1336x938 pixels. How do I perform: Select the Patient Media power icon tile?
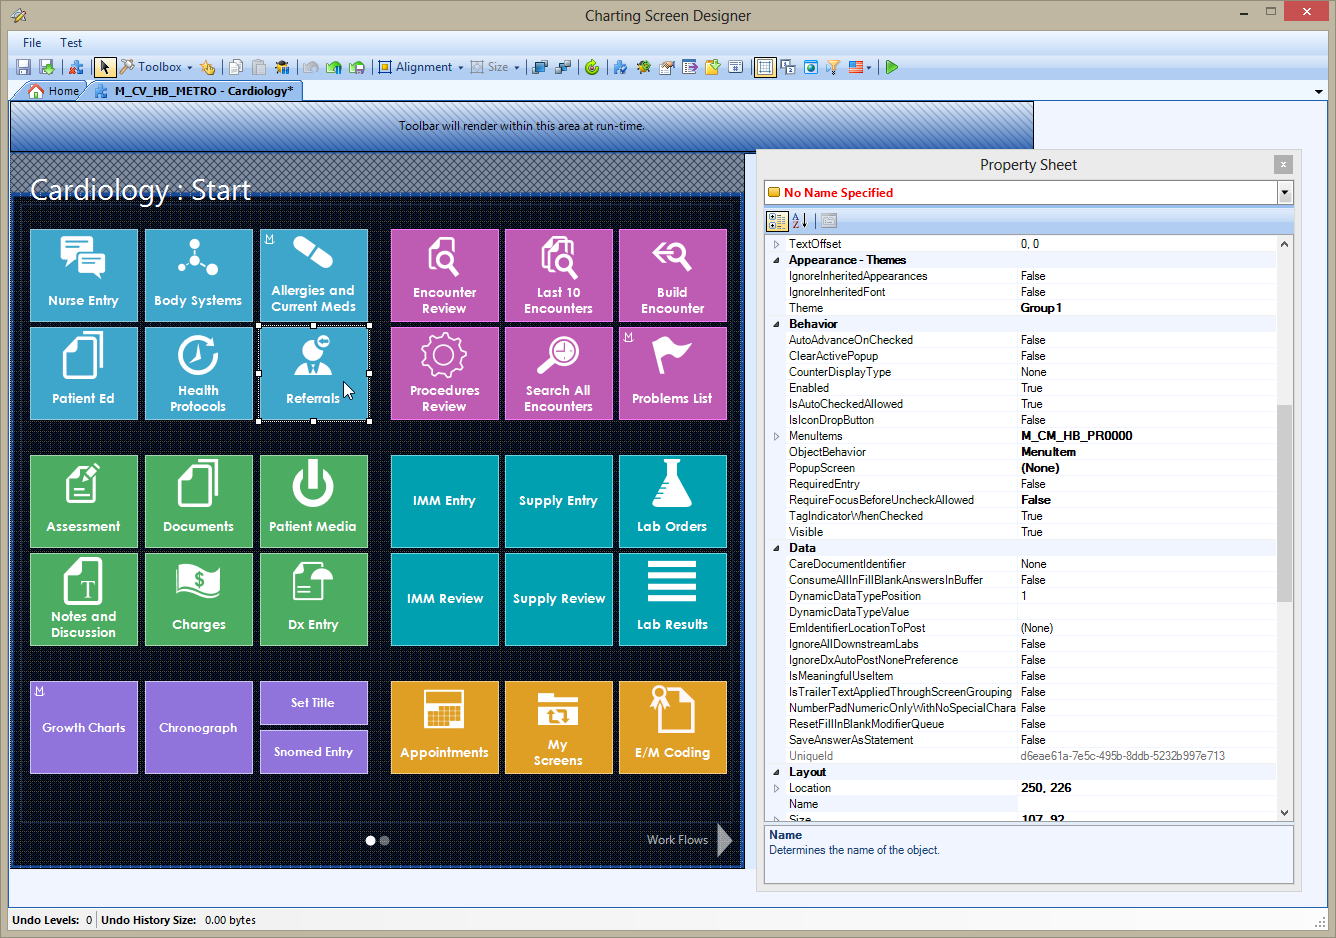click(x=313, y=501)
